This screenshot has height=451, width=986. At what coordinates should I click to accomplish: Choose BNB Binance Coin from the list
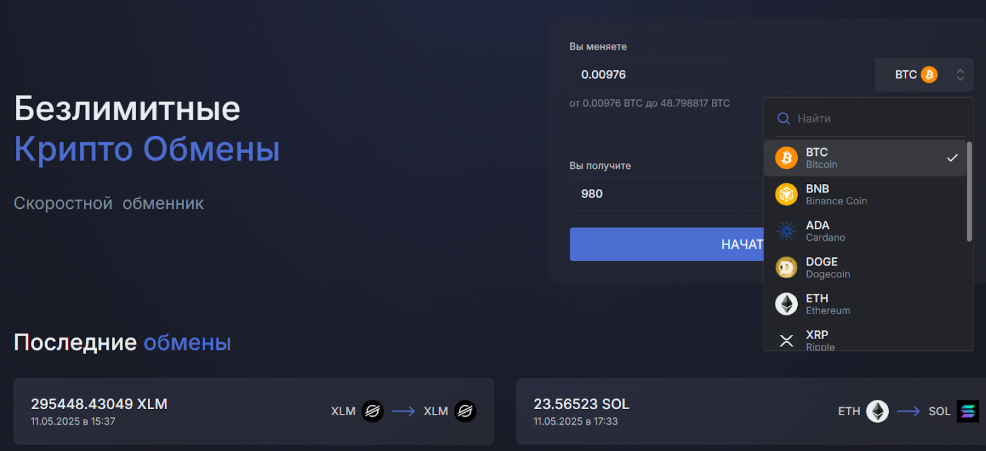click(865, 194)
